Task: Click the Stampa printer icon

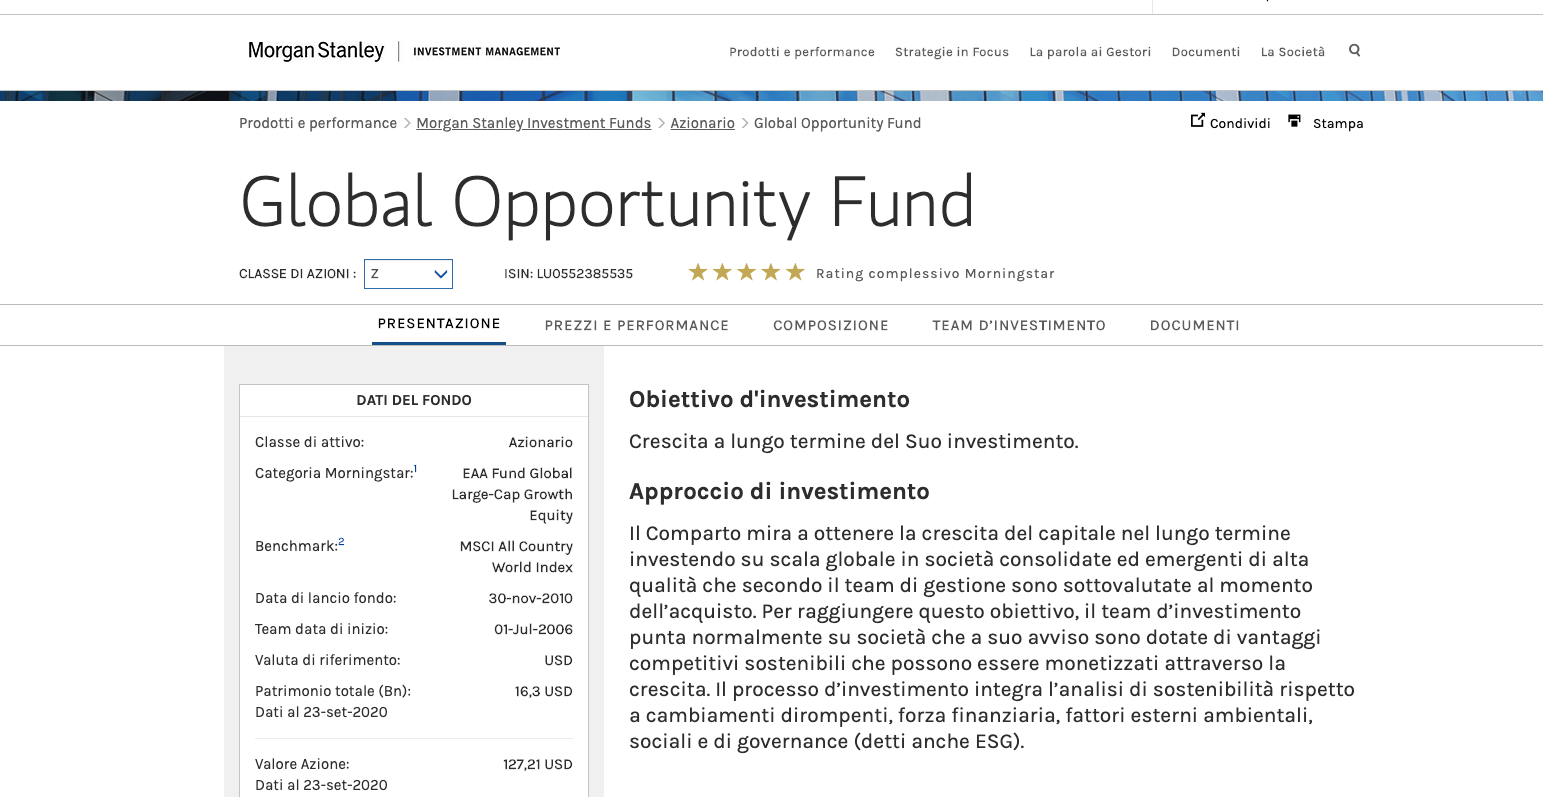Action: tap(1294, 121)
